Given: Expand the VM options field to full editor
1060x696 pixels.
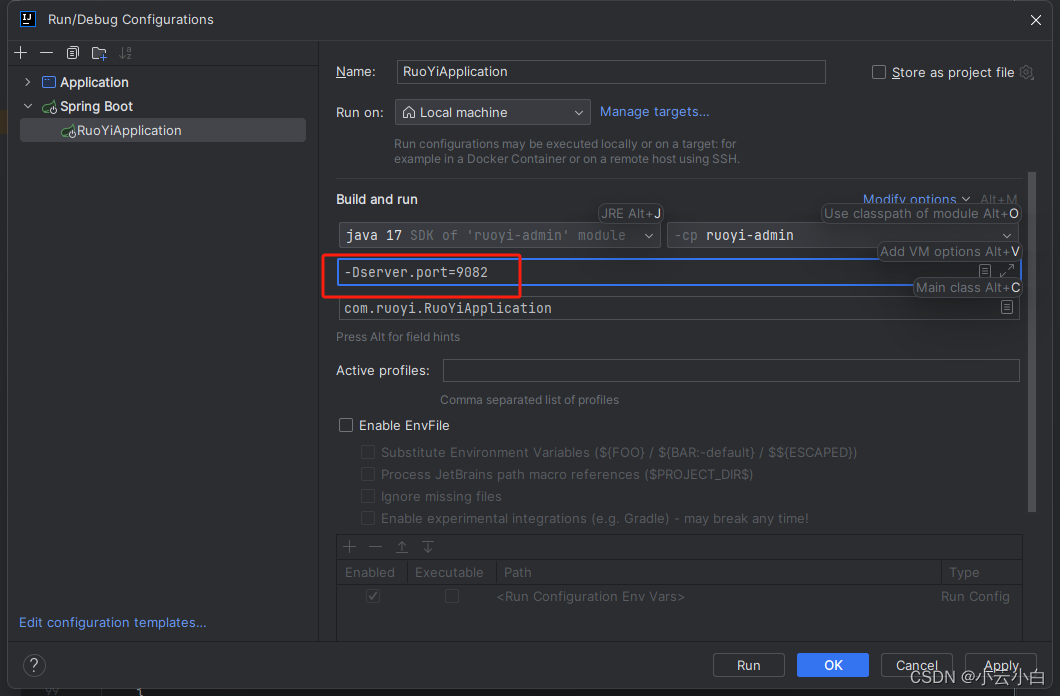Looking at the screenshot, I should (x=1007, y=269).
